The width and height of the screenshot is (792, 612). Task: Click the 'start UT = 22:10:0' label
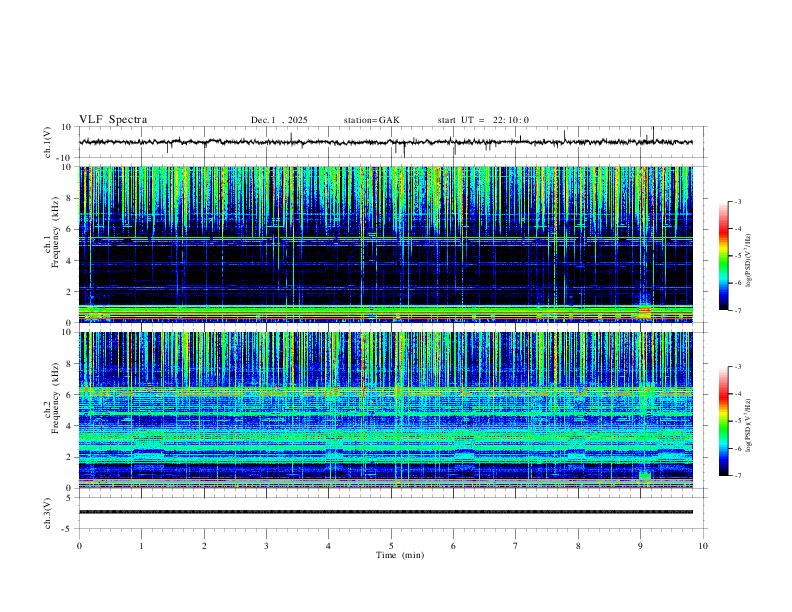click(483, 120)
